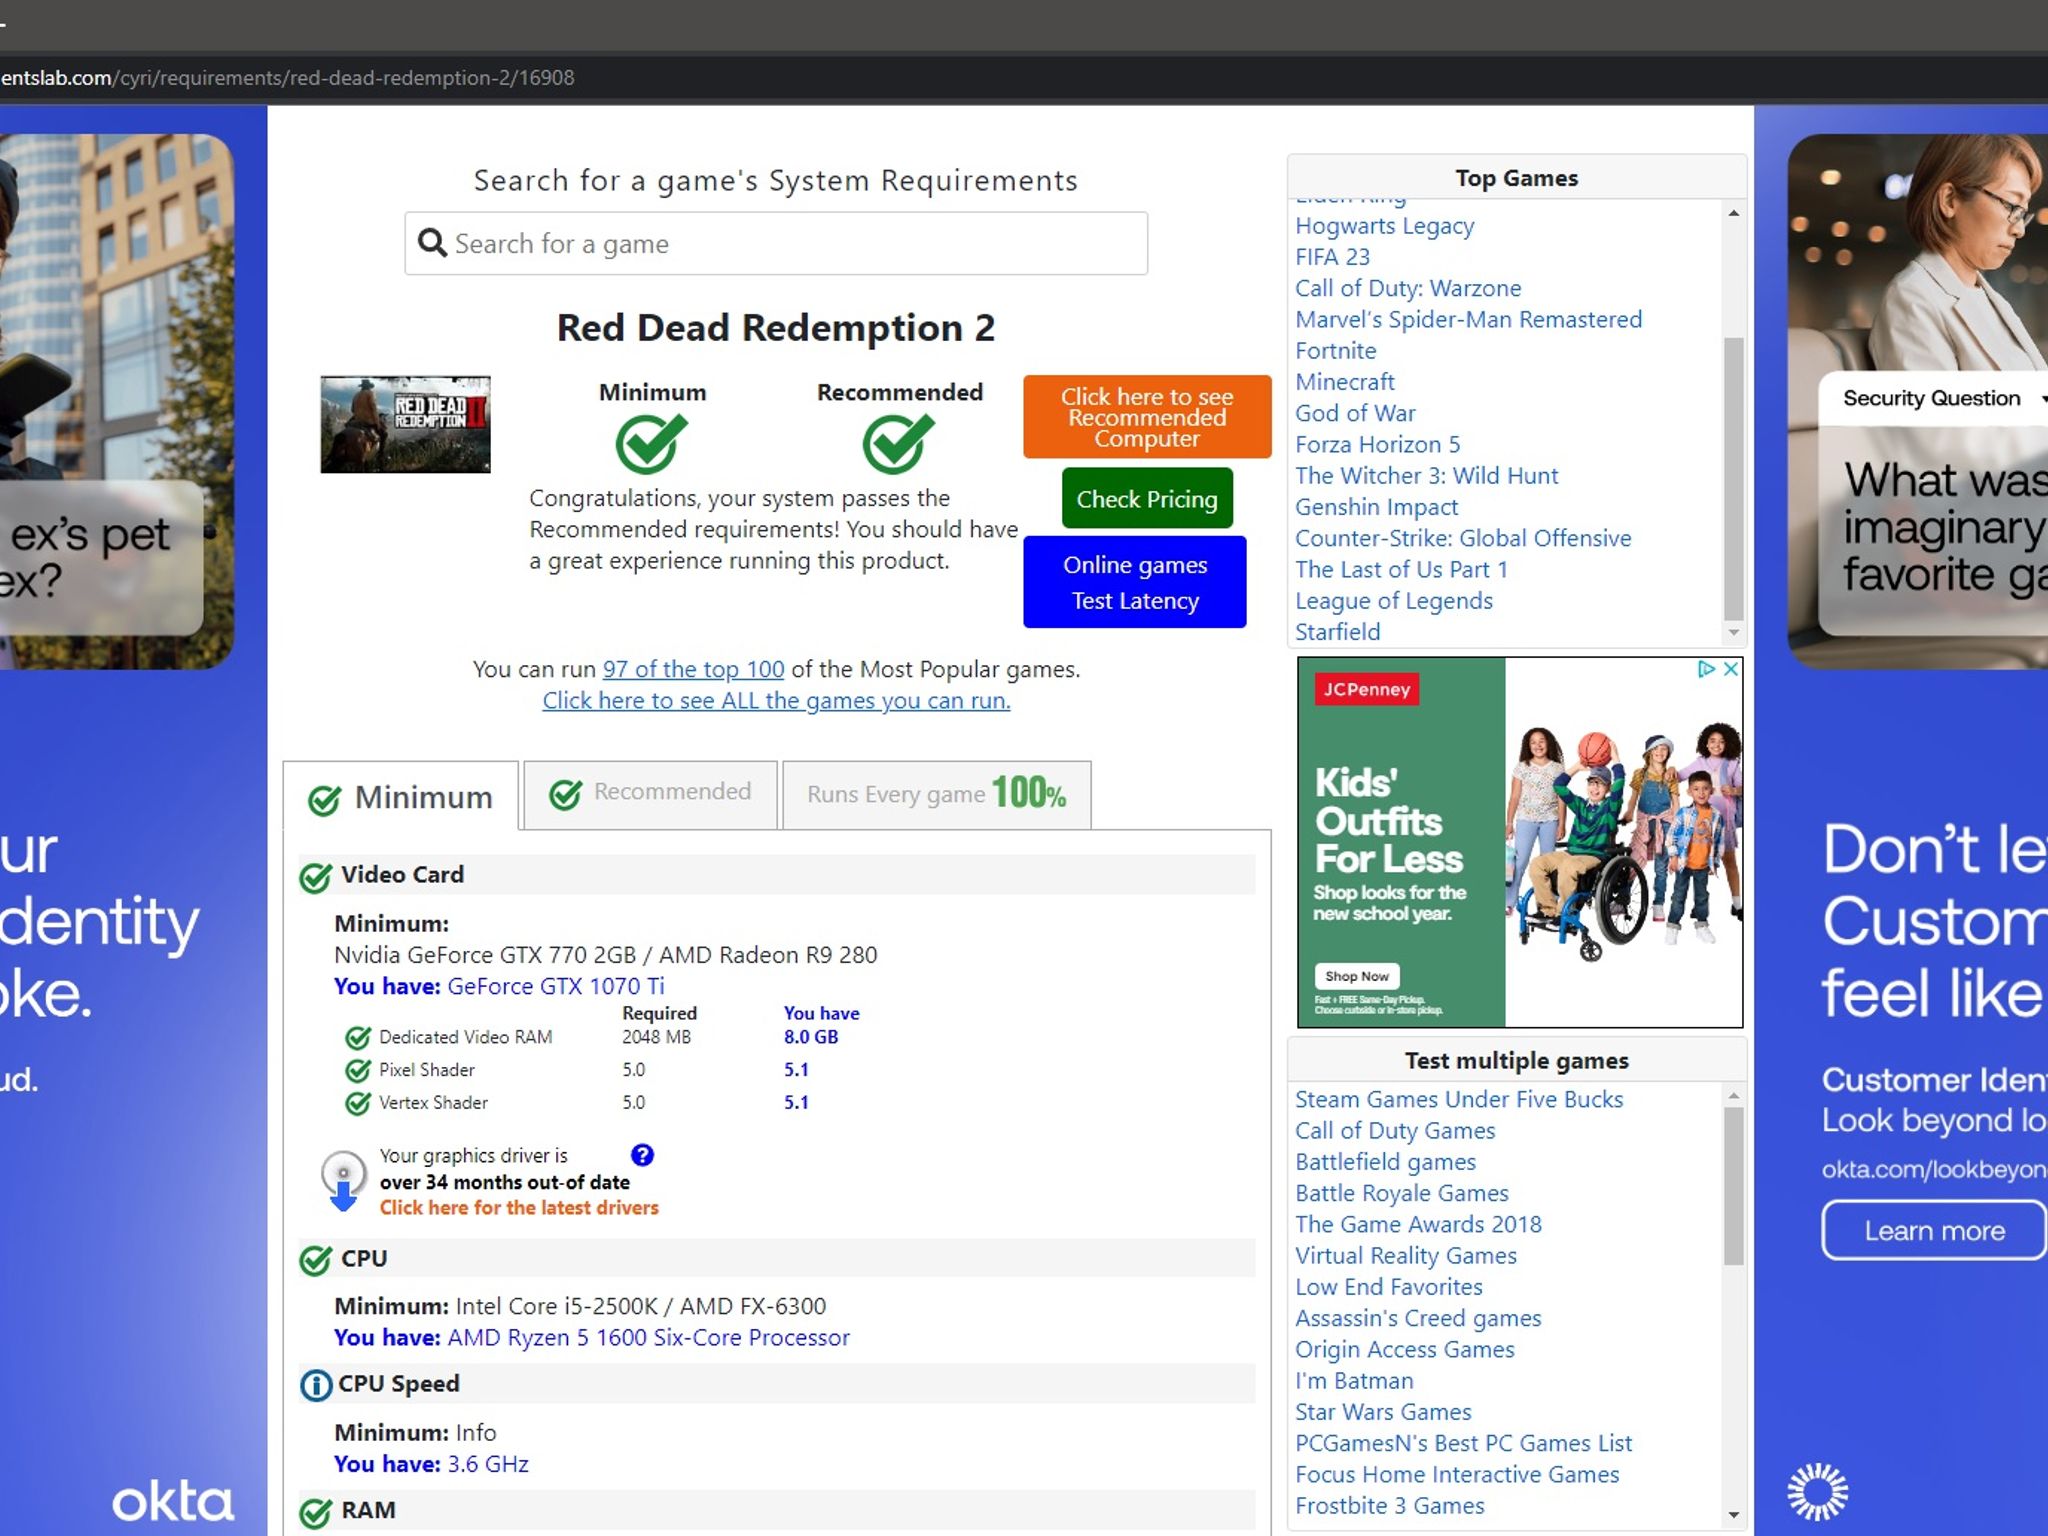2048x1536 pixels.
Task: Open Fortnite in Top Games
Action: coord(1335,350)
